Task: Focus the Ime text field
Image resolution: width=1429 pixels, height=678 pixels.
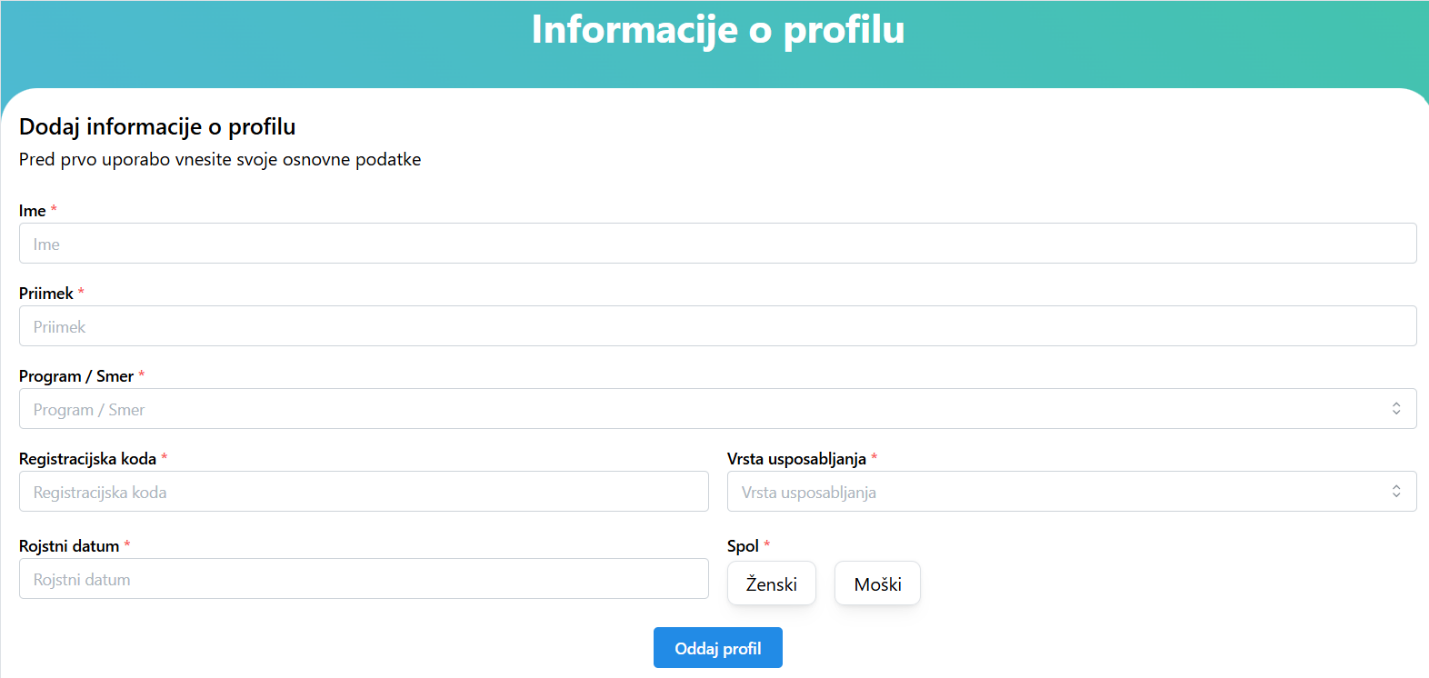Action: point(717,244)
